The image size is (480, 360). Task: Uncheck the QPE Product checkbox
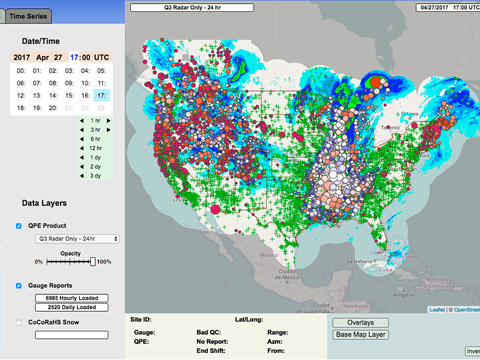tap(19, 226)
